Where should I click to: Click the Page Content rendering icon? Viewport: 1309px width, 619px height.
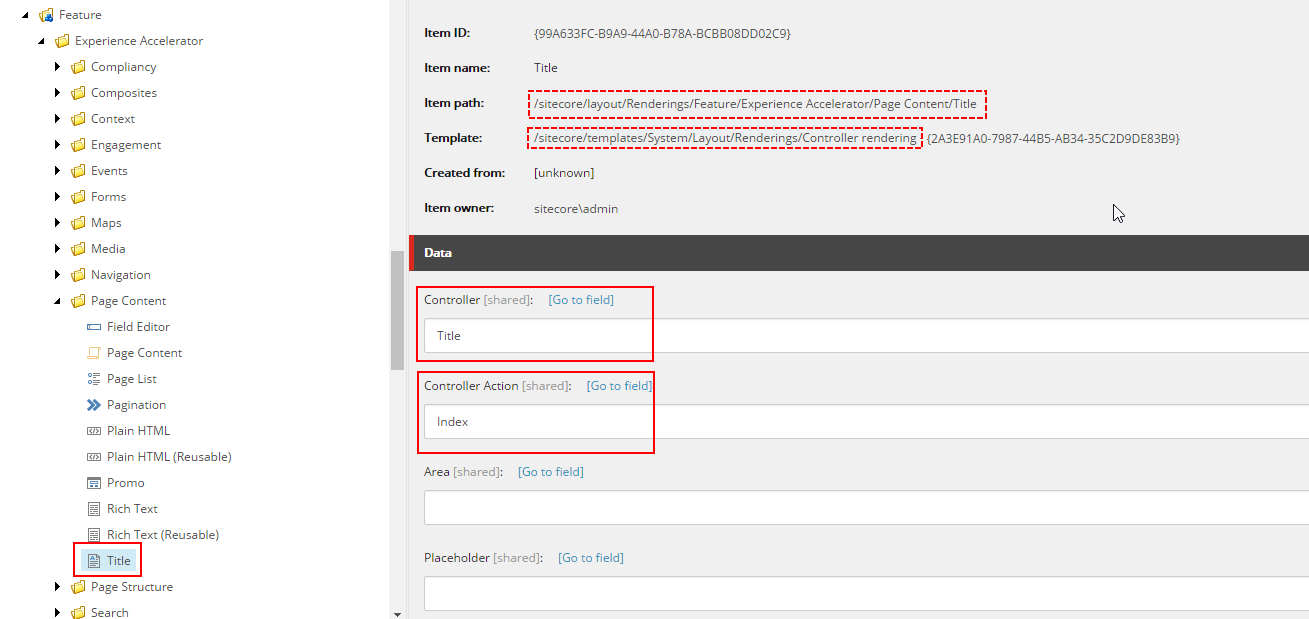pyautogui.click(x=94, y=353)
